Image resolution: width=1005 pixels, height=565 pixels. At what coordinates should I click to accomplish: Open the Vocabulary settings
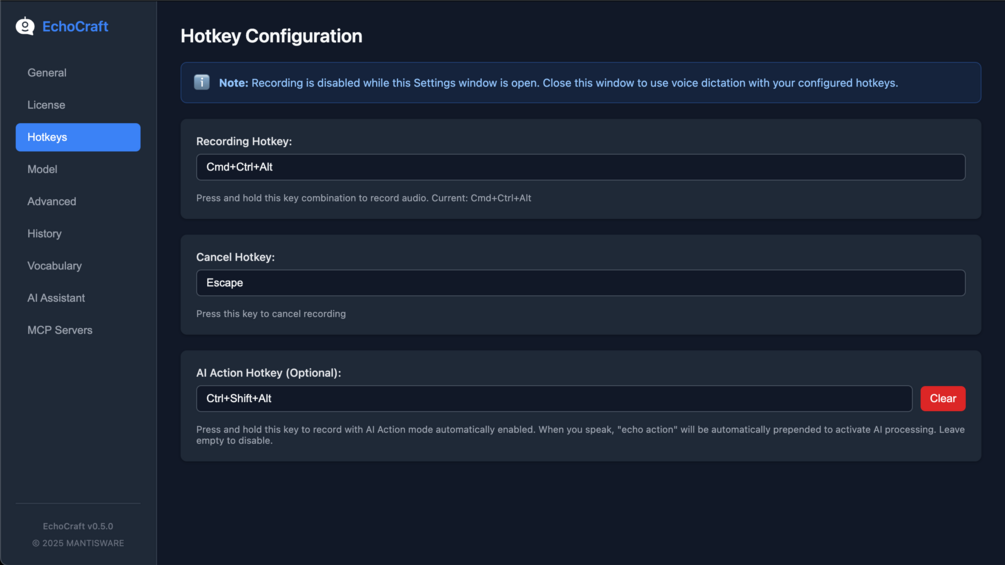pos(55,266)
